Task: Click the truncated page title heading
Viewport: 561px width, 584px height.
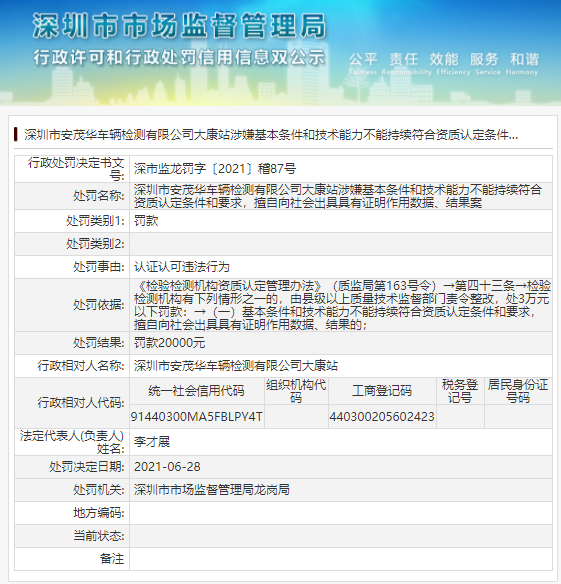Action: pyautogui.click(x=271, y=135)
